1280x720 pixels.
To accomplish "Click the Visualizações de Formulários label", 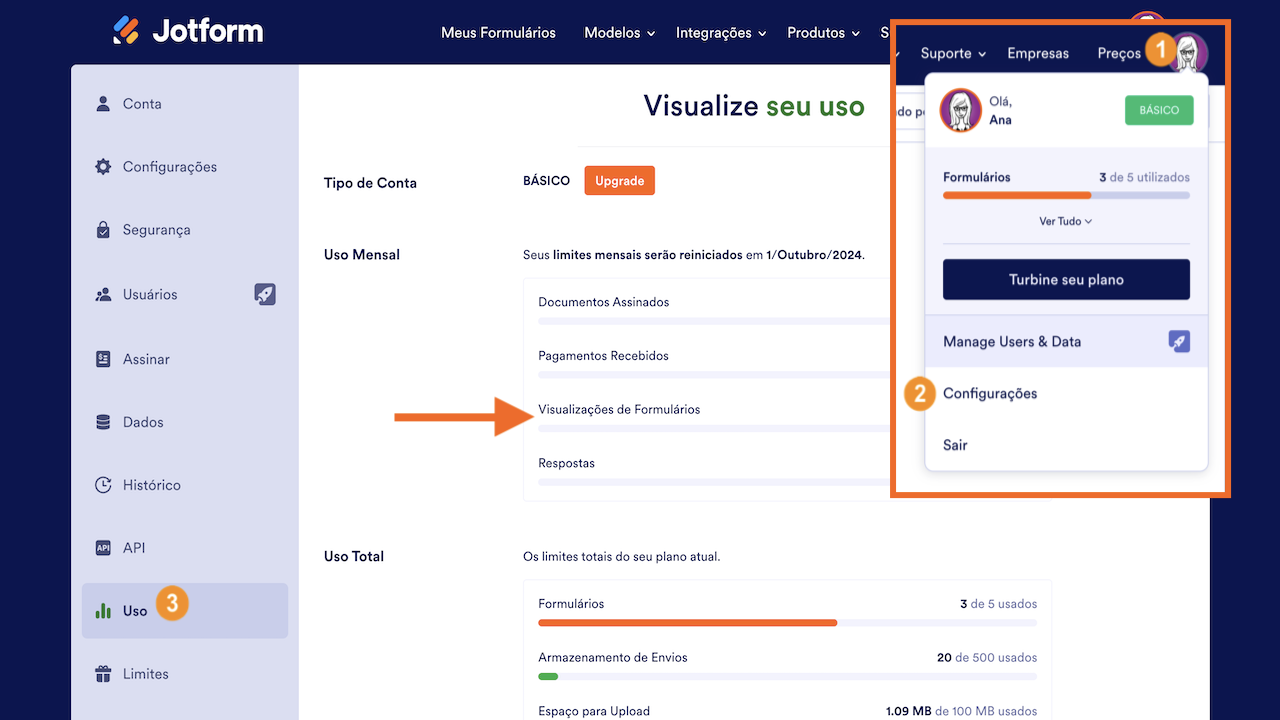I will [619, 409].
